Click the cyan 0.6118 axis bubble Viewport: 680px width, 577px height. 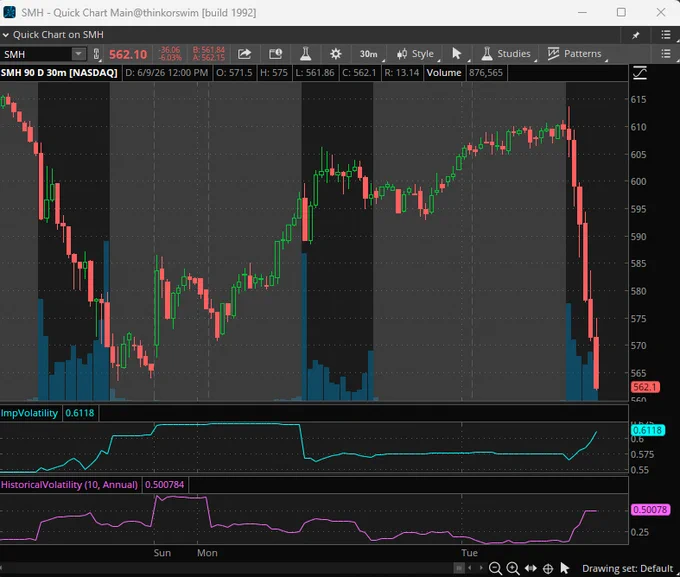[647, 430]
